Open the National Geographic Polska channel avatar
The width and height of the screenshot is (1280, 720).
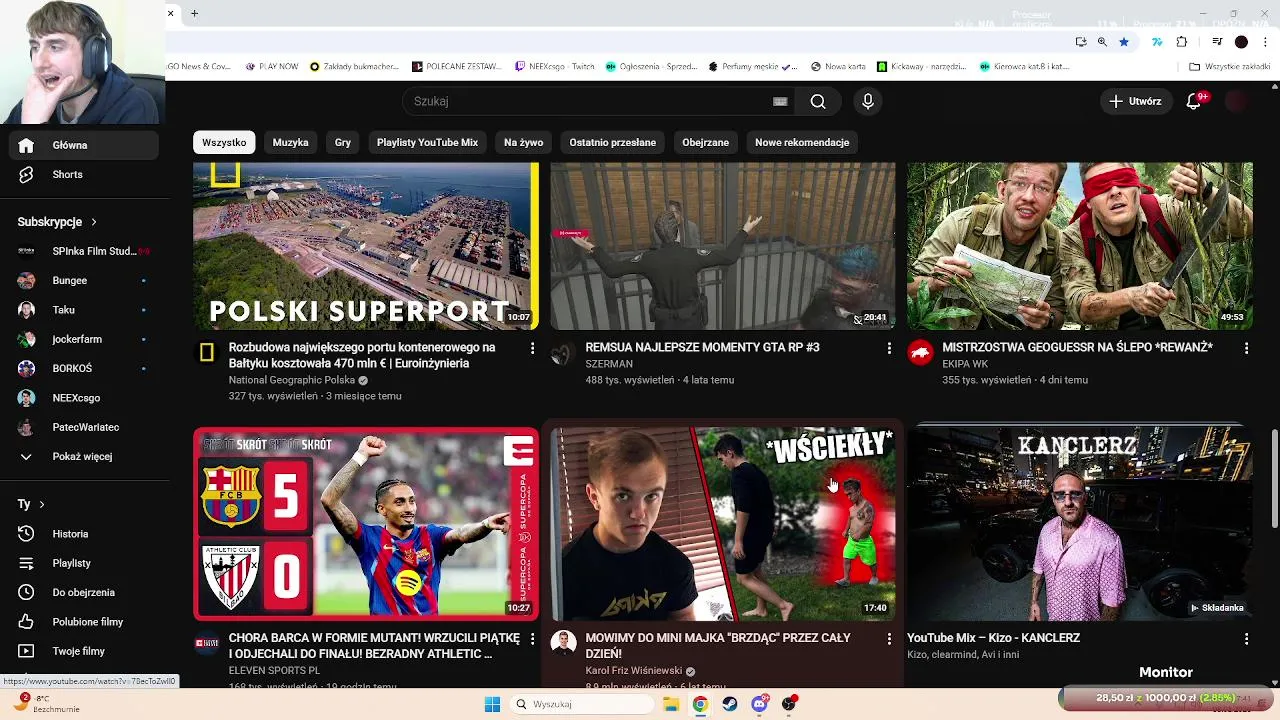tap(207, 352)
